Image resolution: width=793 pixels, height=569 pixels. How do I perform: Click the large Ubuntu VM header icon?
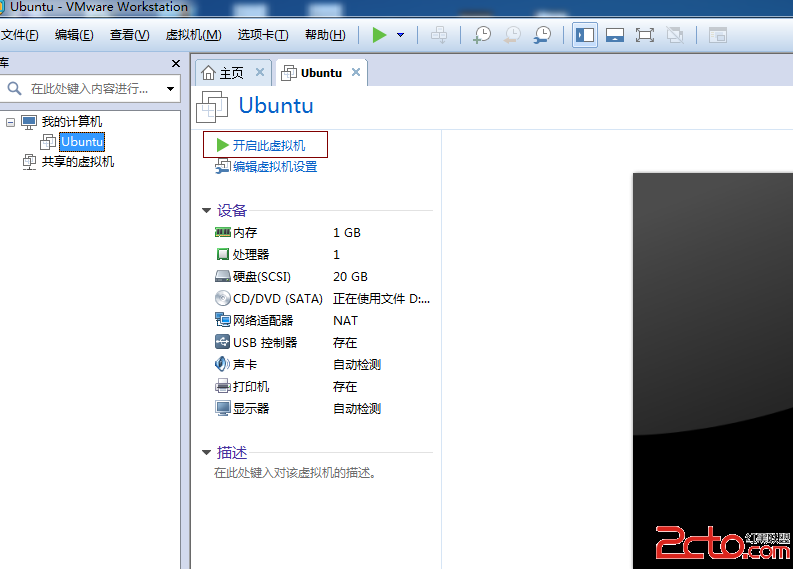click(x=212, y=107)
